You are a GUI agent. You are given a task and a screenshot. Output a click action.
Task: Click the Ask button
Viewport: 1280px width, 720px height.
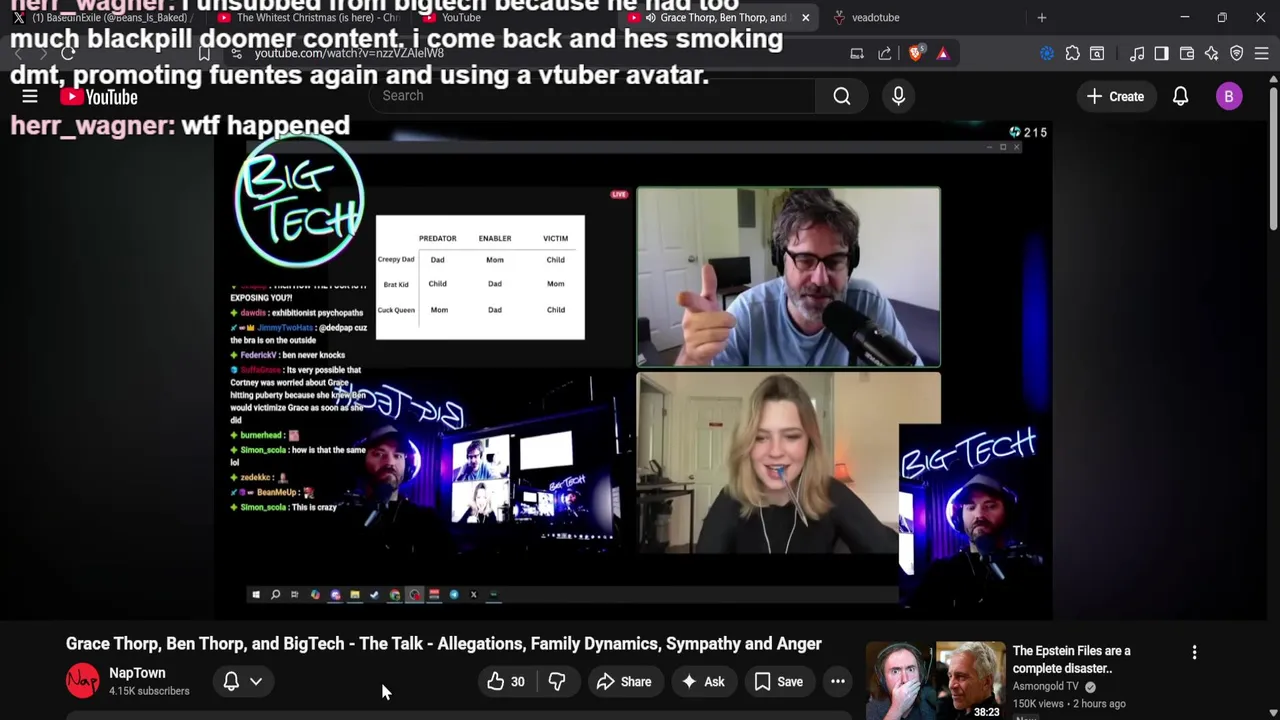[x=703, y=681]
